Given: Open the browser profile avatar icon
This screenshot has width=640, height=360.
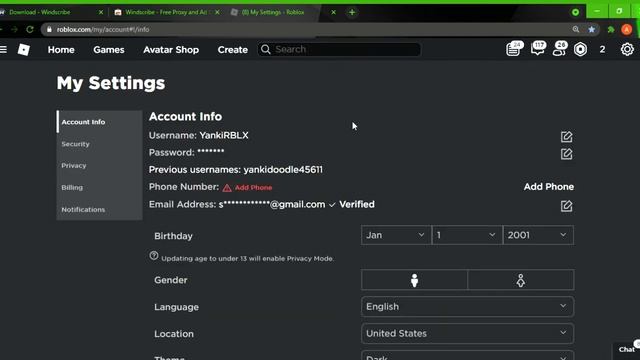Looking at the screenshot, I should tap(627, 29).
